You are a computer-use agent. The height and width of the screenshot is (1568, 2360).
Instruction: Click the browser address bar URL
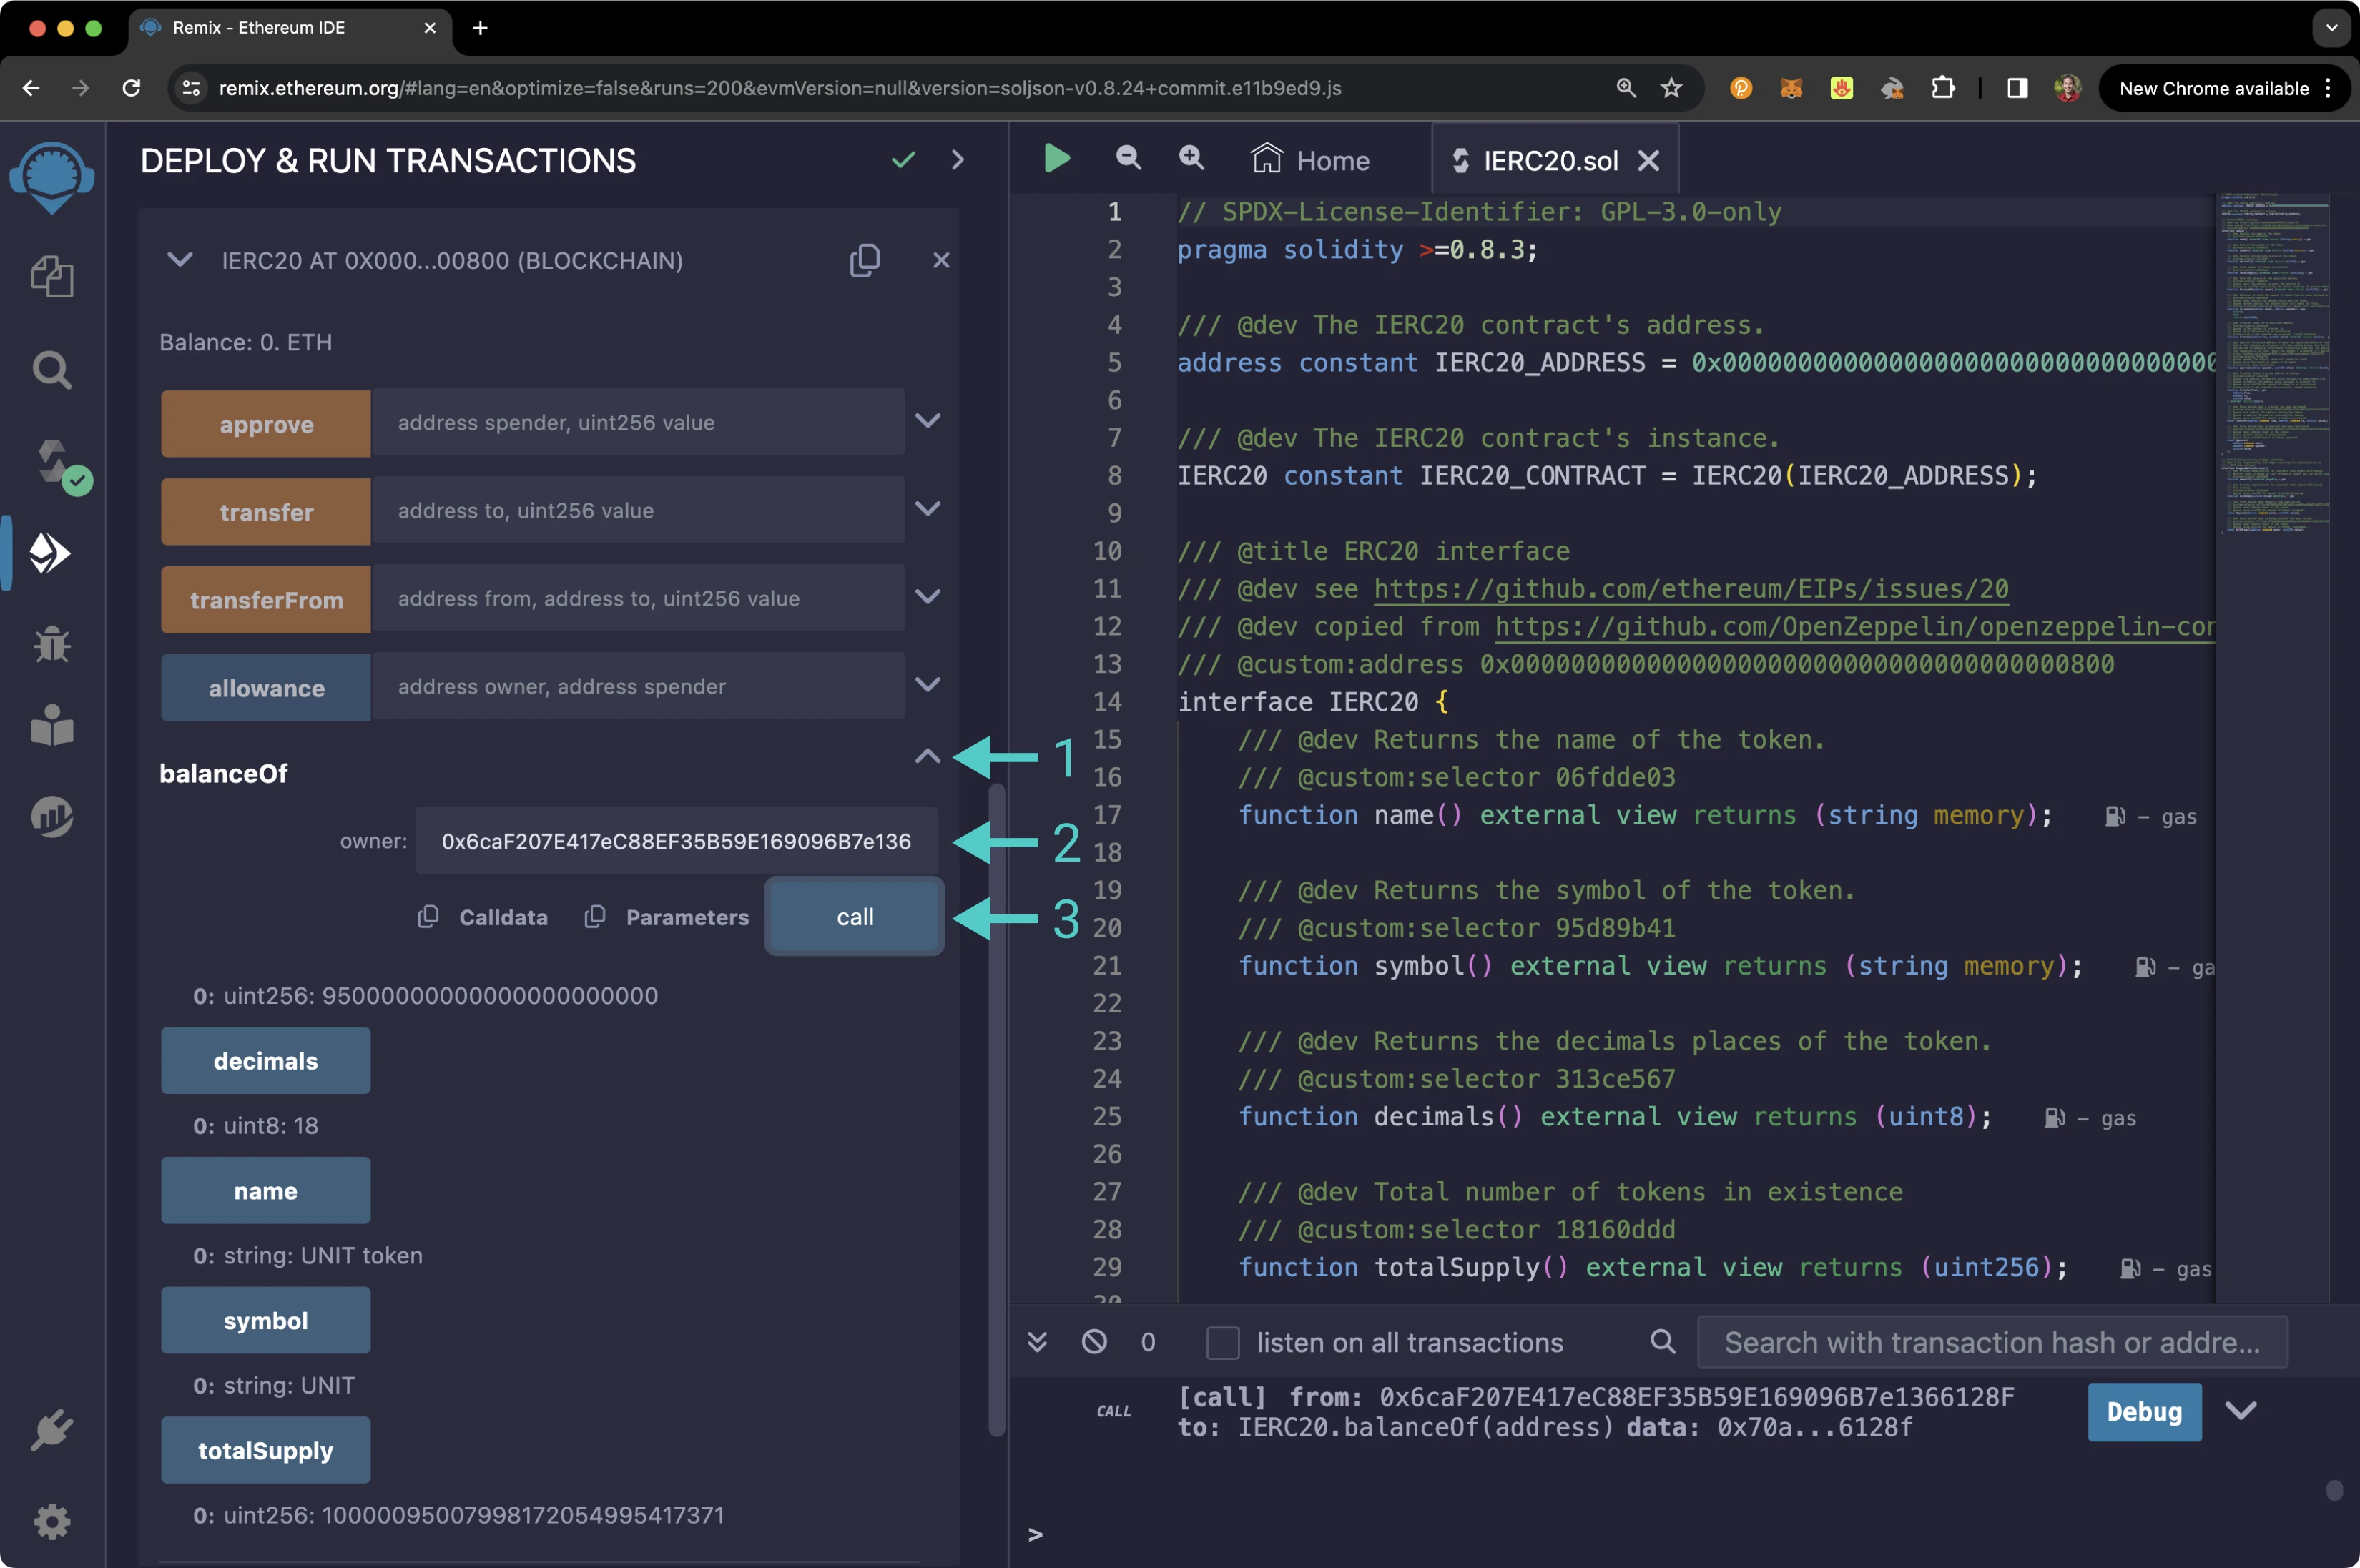tap(780, 88)
